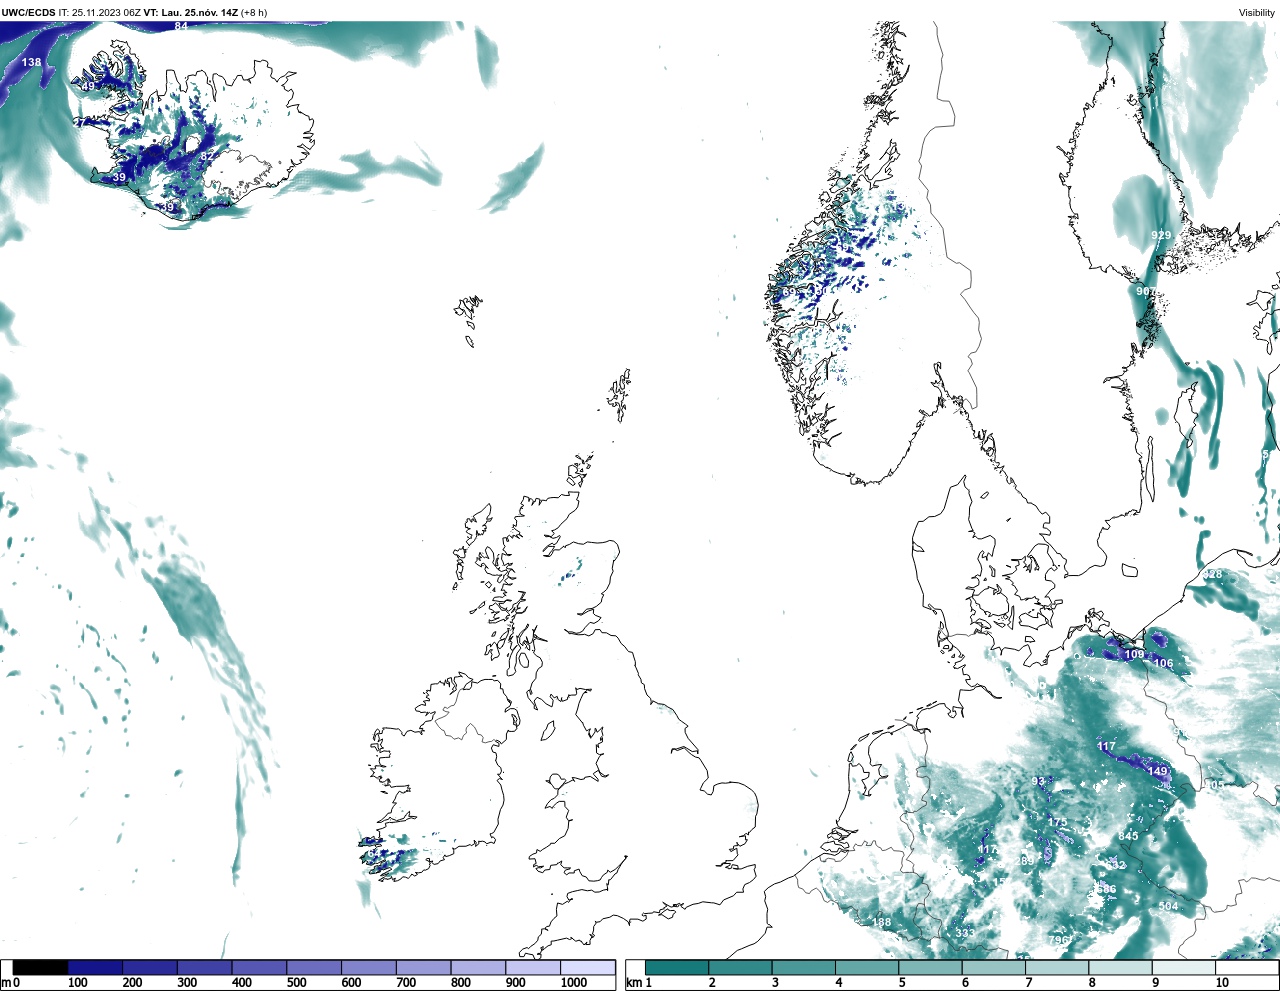Screen dimensions: 1280x991
Task: Click the 'UWC/ECDS' header label
Action: [x=28, y=13]
